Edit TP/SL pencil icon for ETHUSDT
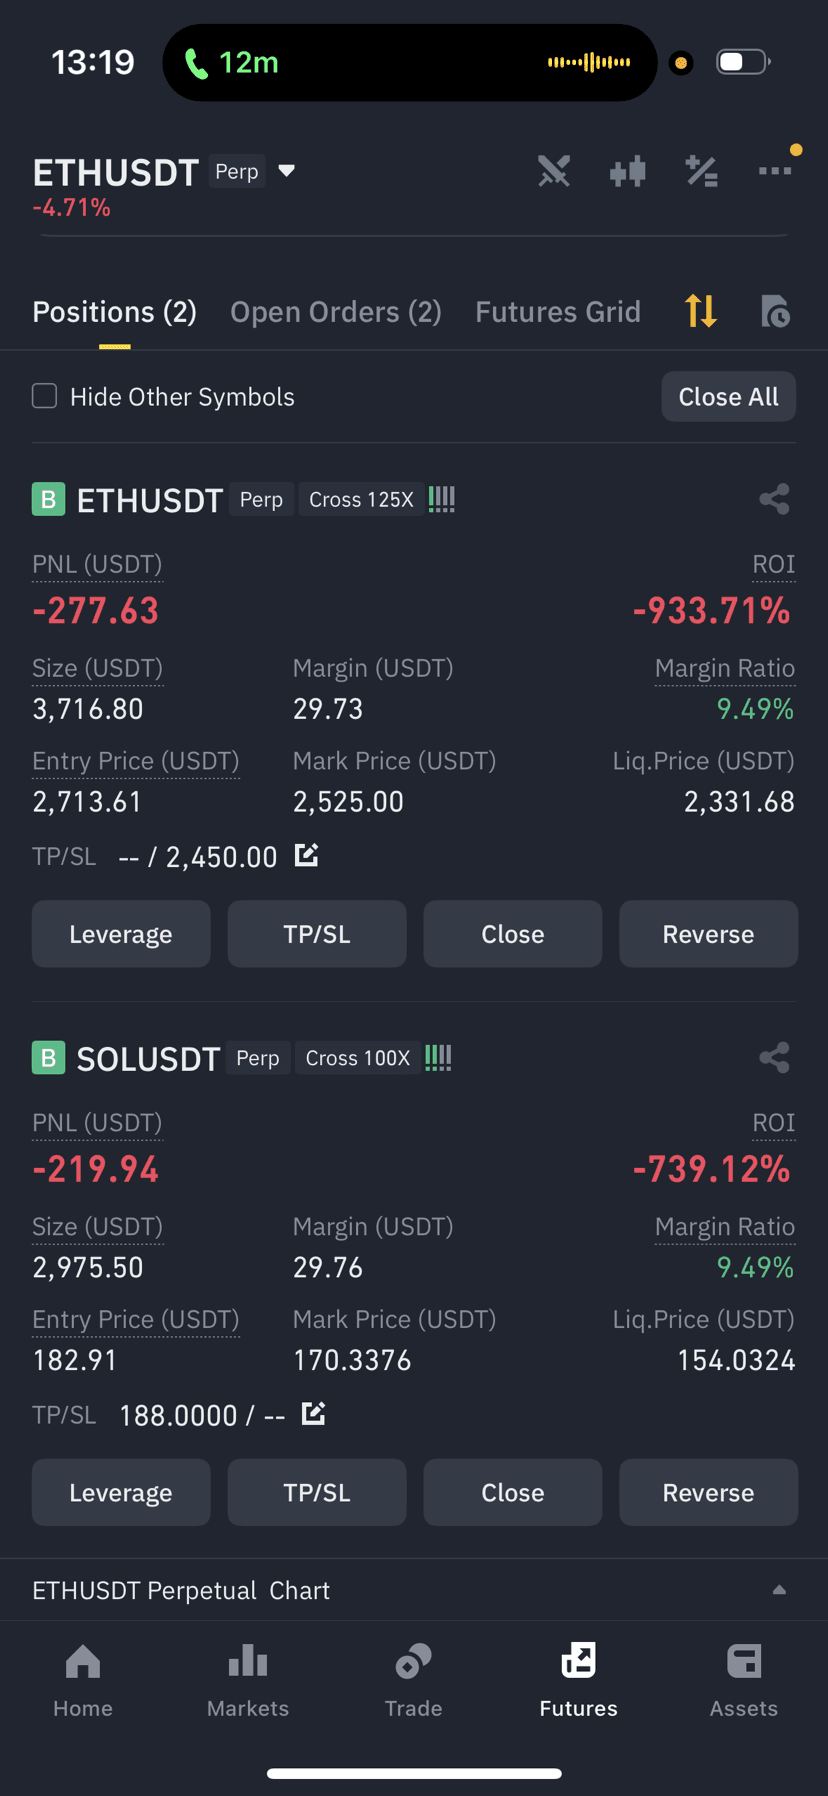Image resolution: width=828 pixels, height=1796 pixels. pyautogui.click(x=307, y=855)
